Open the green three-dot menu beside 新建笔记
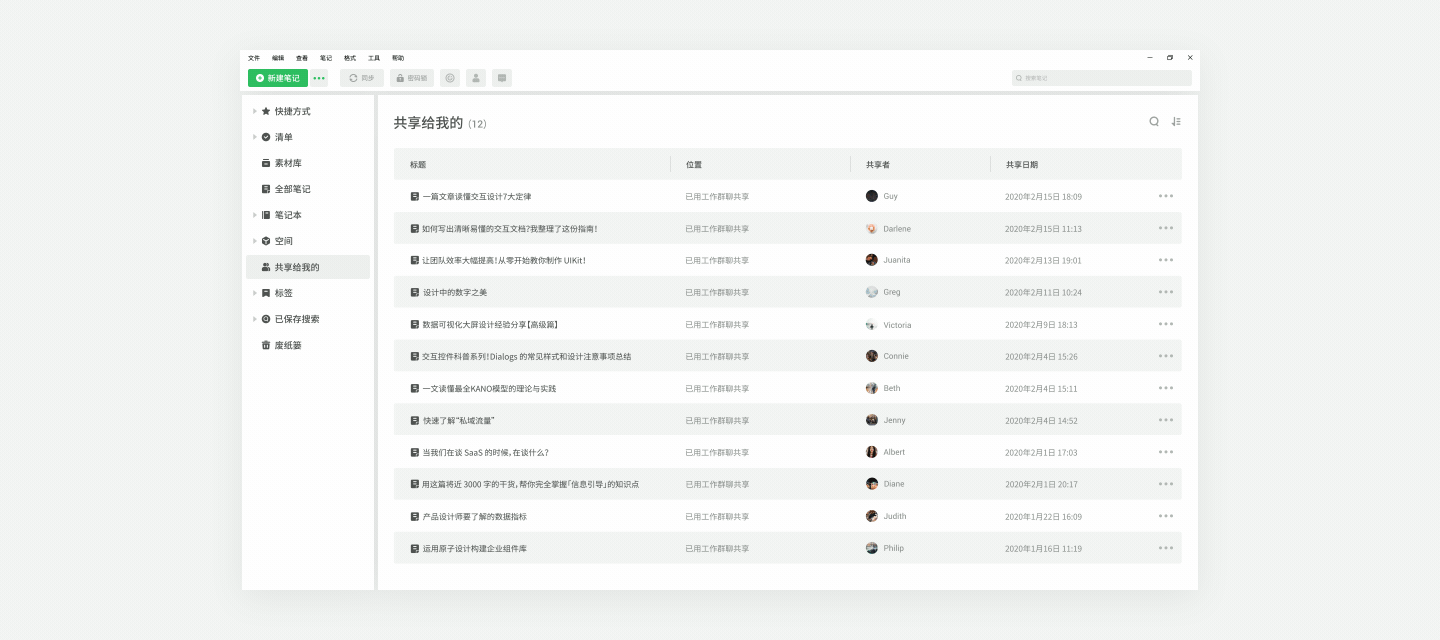The image size is (1440, 640). pyautogui.click(x=319, y=78)
